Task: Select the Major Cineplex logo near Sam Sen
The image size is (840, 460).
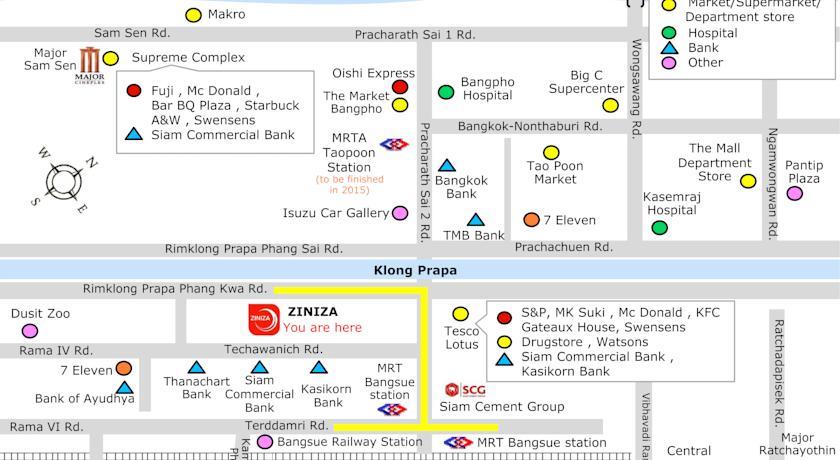Action: [90, 65]
